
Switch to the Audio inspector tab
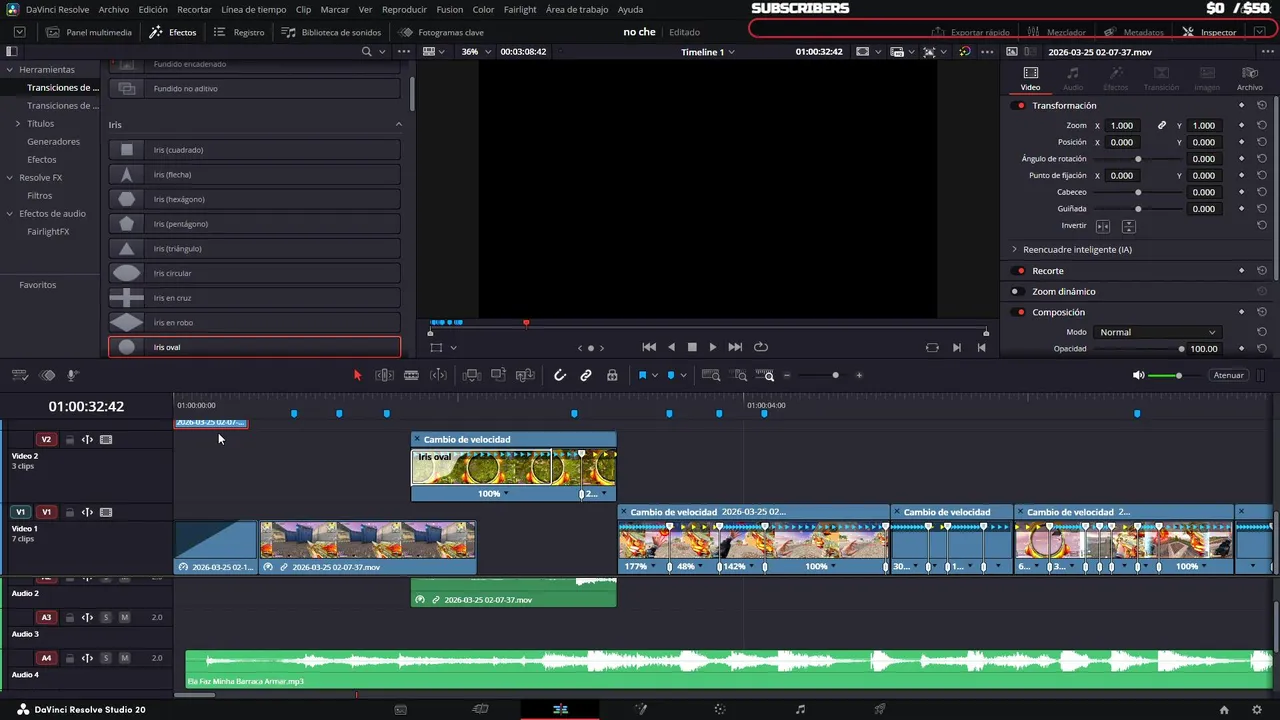click(x=1073, y=78)
